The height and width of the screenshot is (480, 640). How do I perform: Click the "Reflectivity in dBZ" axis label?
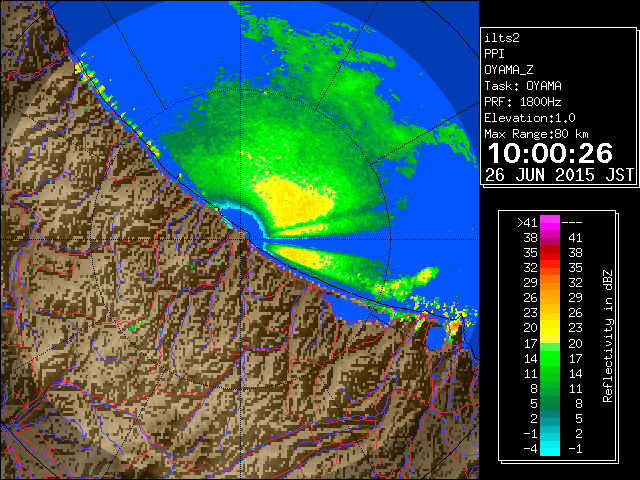point(608,336)
